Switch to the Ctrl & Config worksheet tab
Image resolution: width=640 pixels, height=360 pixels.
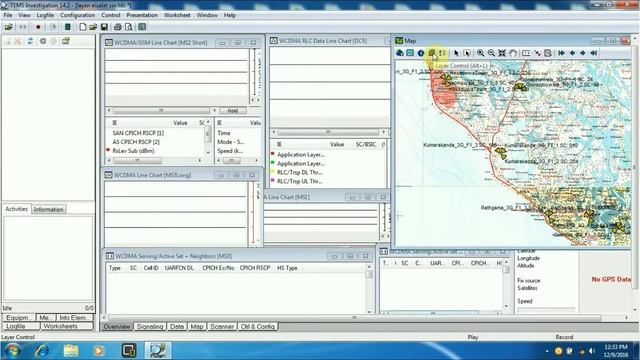point(258,327)
